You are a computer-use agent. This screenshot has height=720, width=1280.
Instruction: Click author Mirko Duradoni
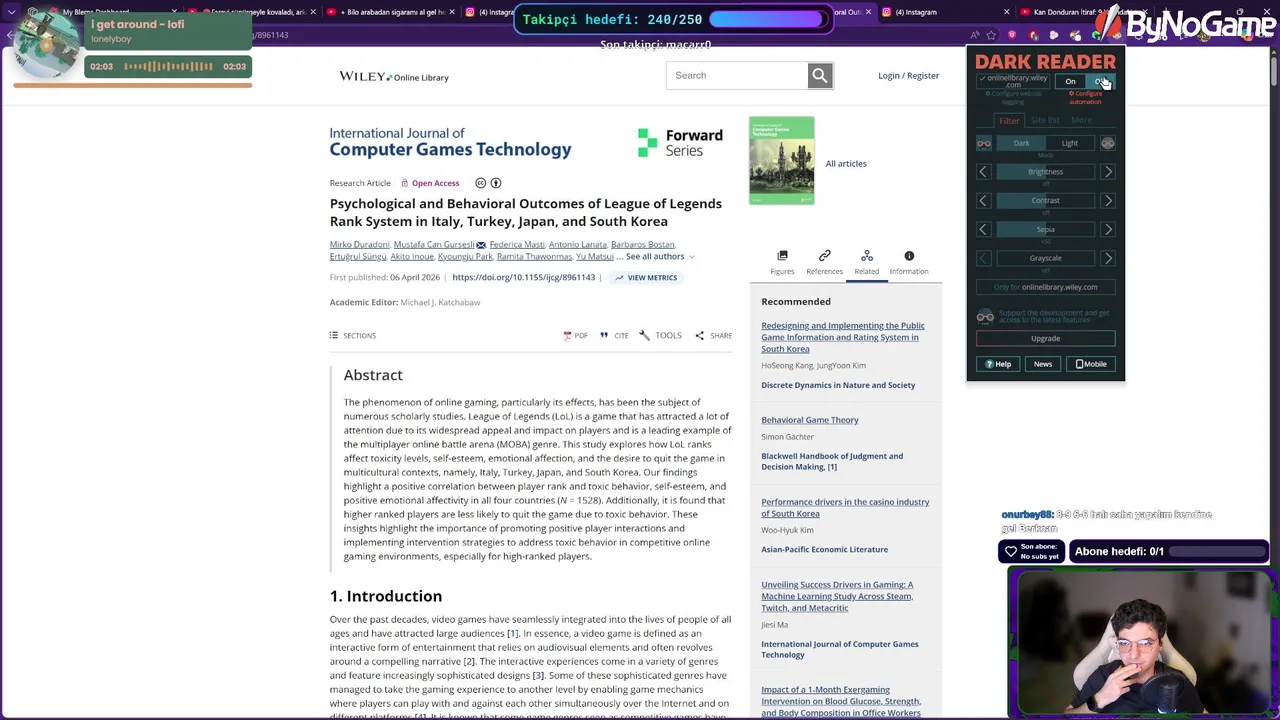click(359, 245)
